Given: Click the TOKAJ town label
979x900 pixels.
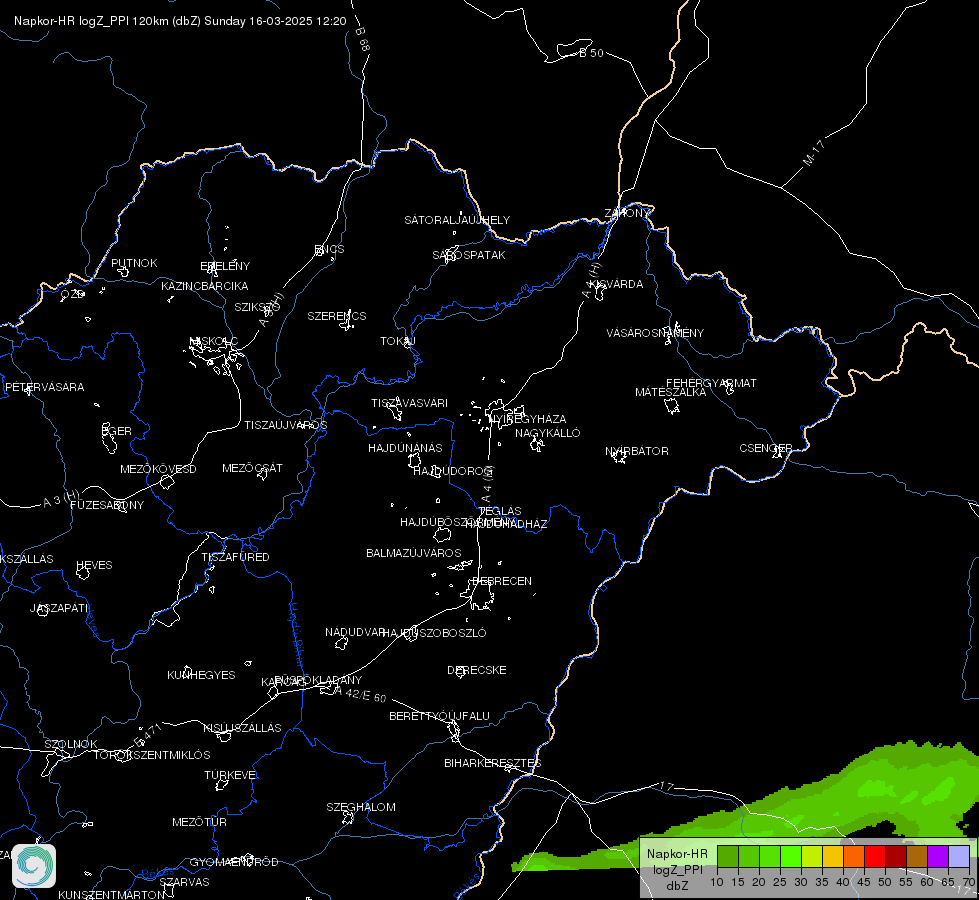Looking at the screenshot, I should click(398, 341).
